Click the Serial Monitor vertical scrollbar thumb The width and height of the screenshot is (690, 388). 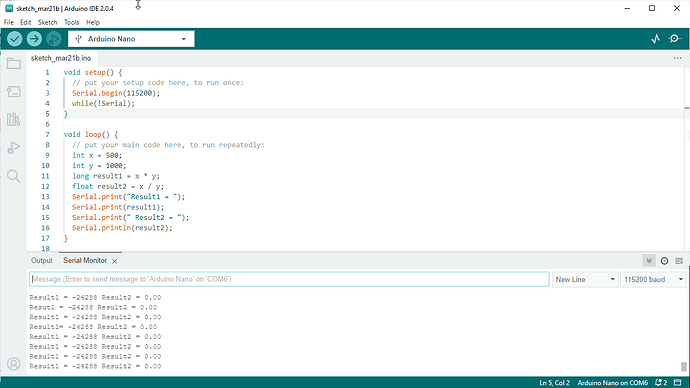683,366
